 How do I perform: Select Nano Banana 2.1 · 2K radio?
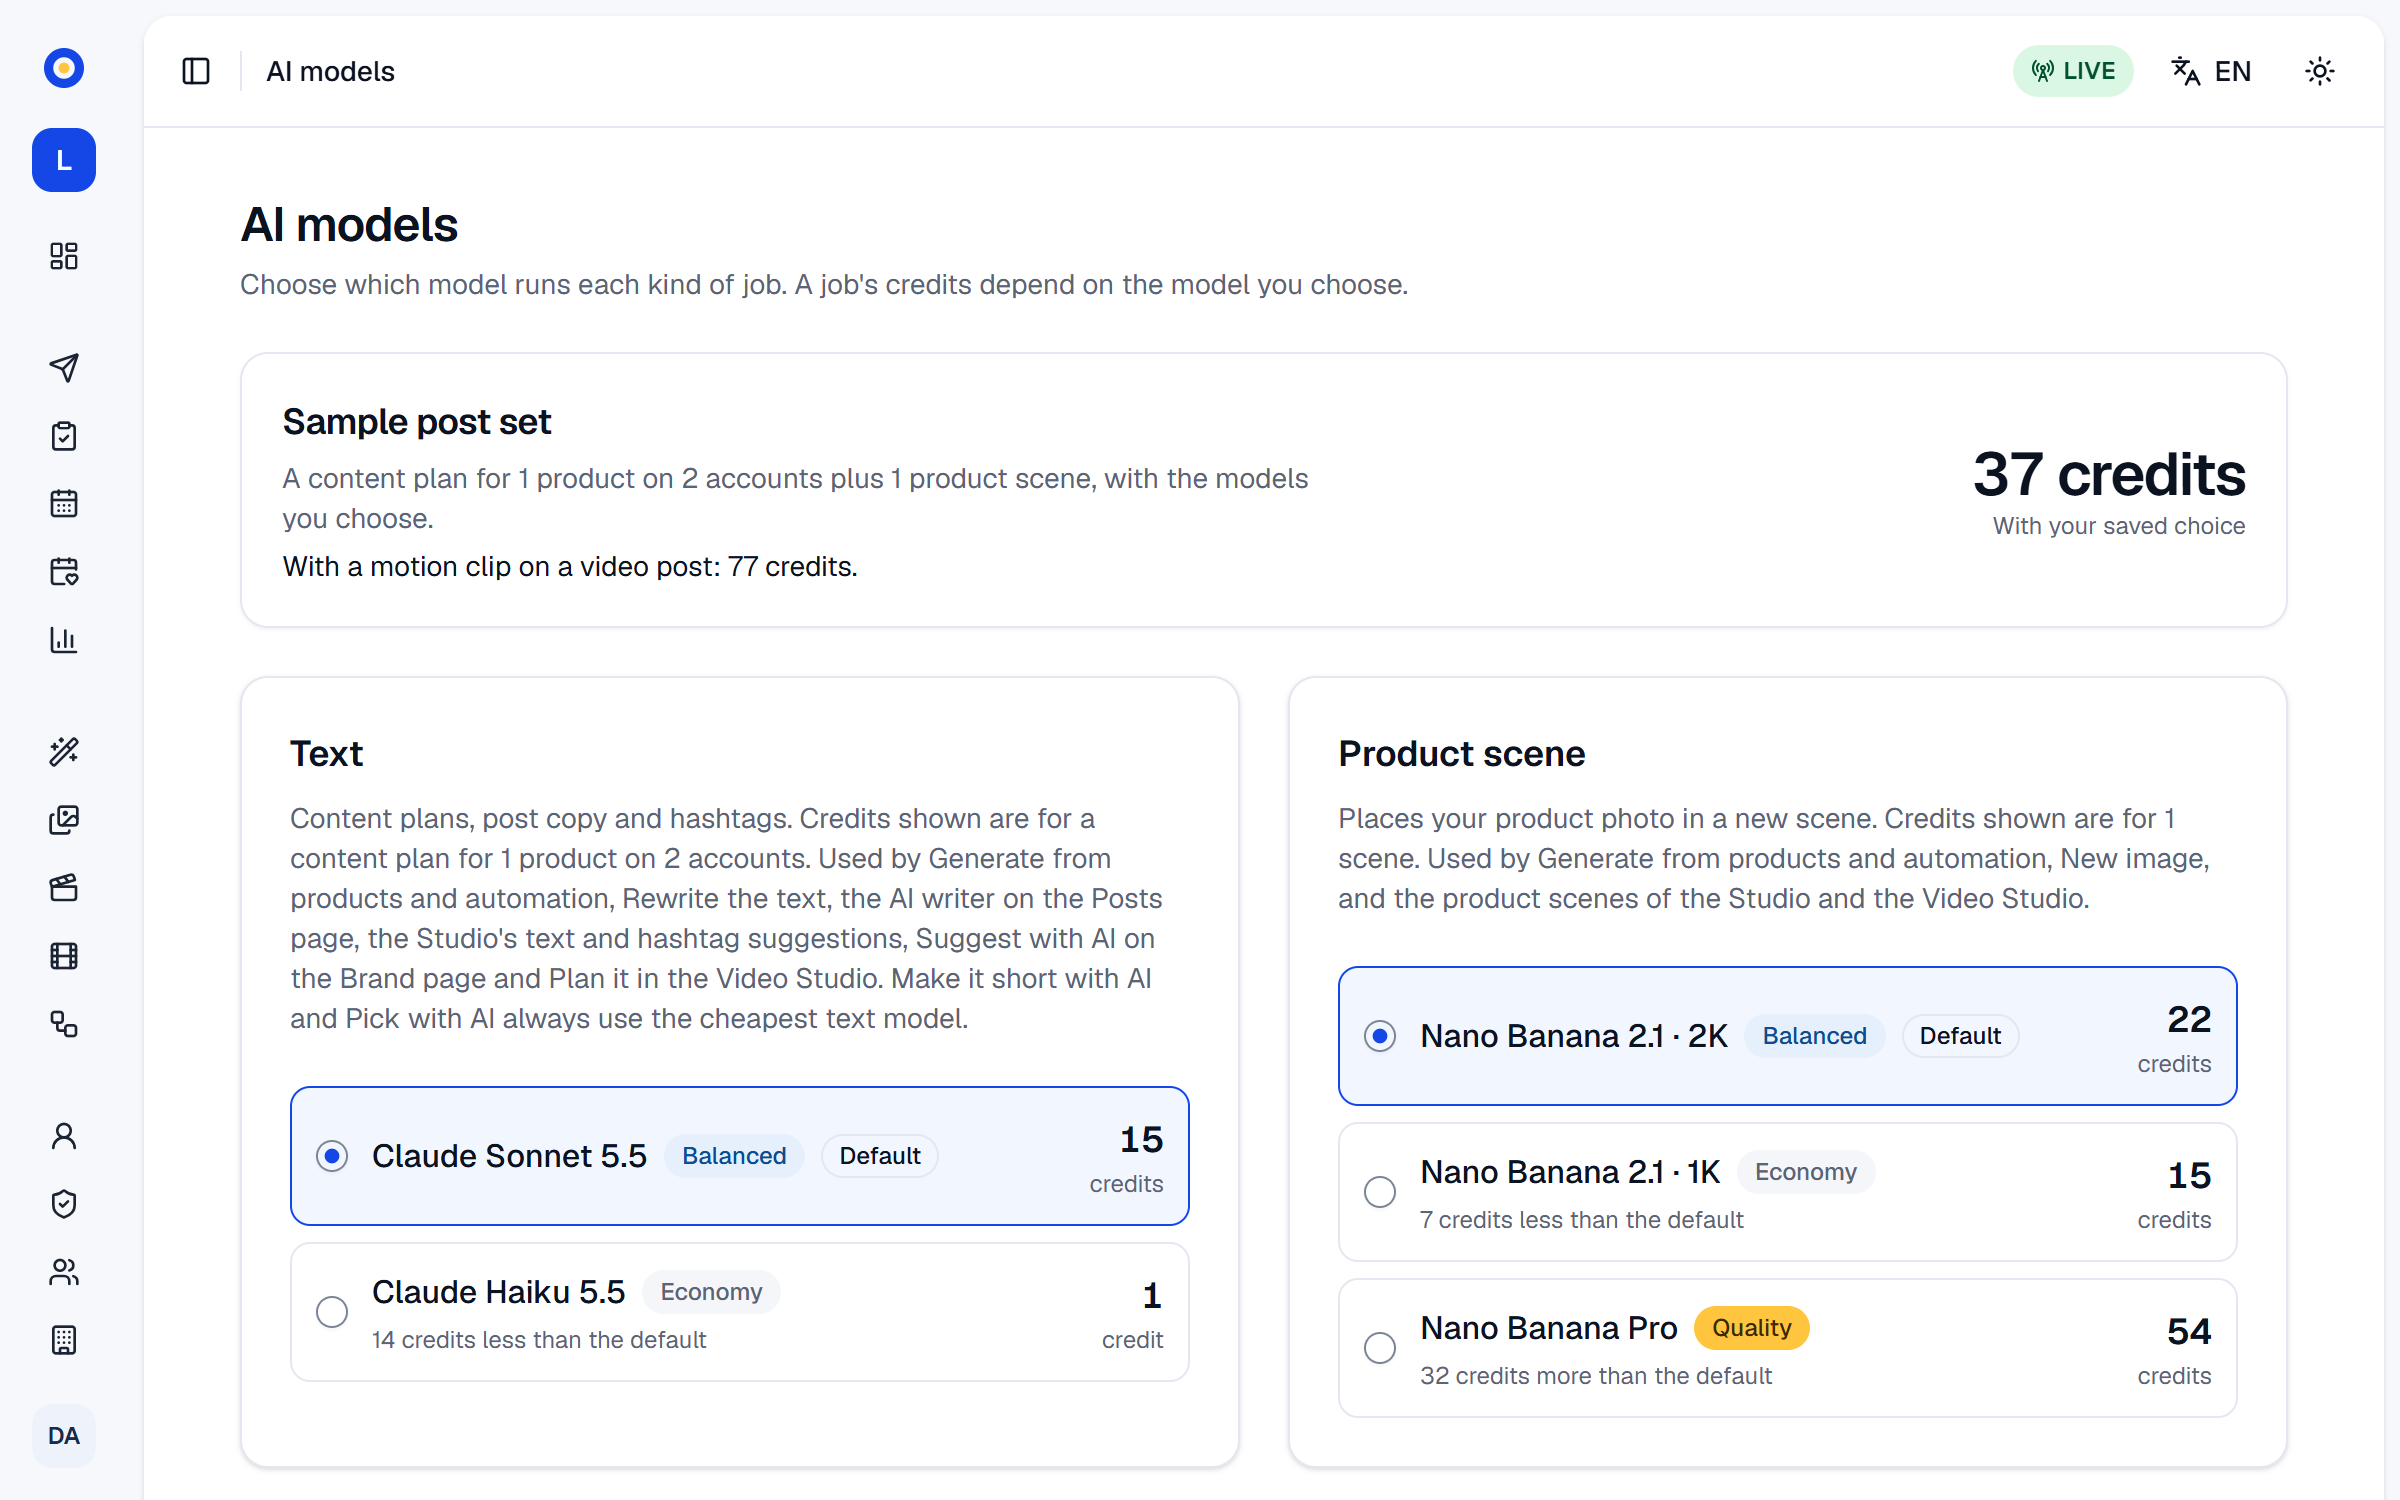[1380, 1036]
